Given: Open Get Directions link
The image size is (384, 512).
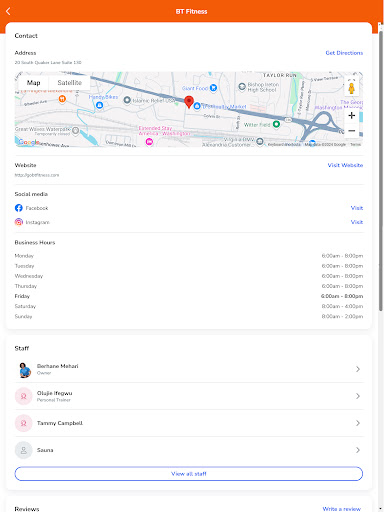Looking at the screenshot, I should tap(344, 53).
